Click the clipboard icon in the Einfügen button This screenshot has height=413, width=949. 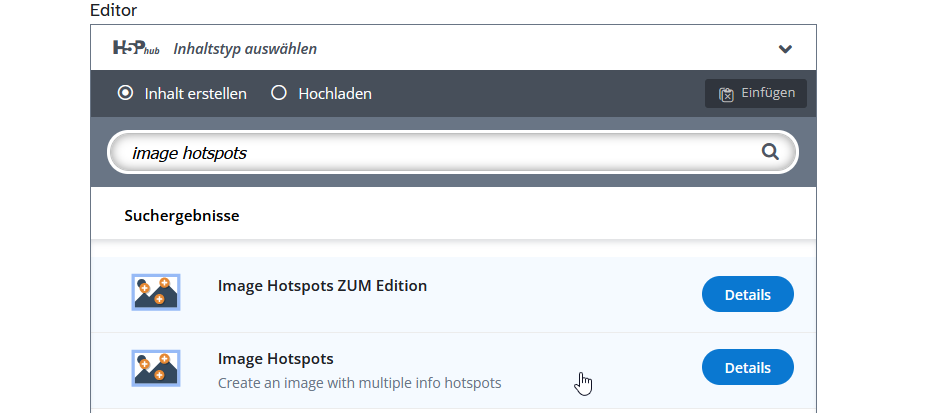coord(726,94)
